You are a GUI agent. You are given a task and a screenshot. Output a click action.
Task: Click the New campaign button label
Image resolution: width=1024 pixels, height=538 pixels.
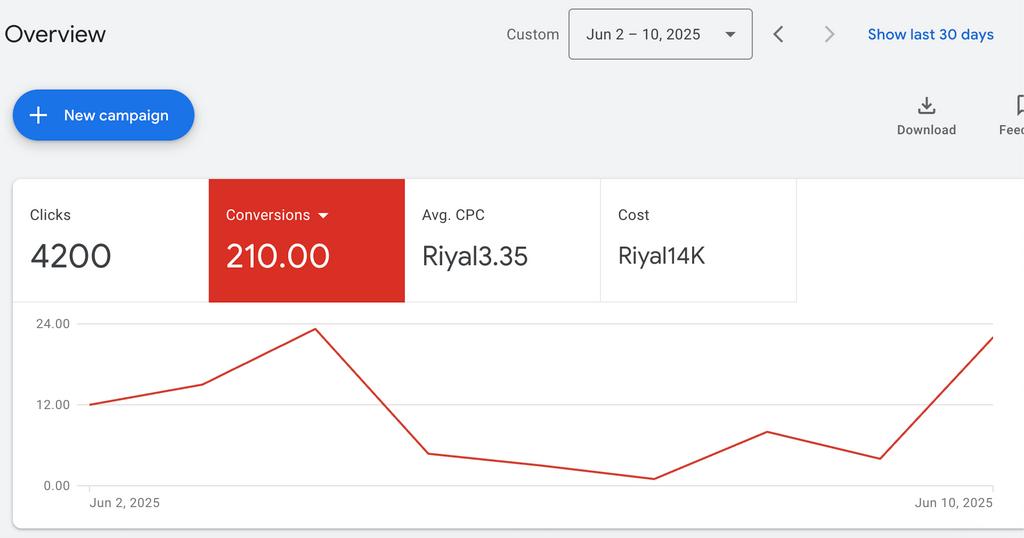(116, 115)
